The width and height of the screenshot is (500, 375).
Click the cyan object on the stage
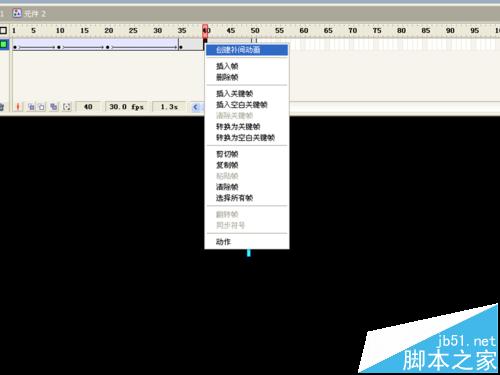point(249,253)
